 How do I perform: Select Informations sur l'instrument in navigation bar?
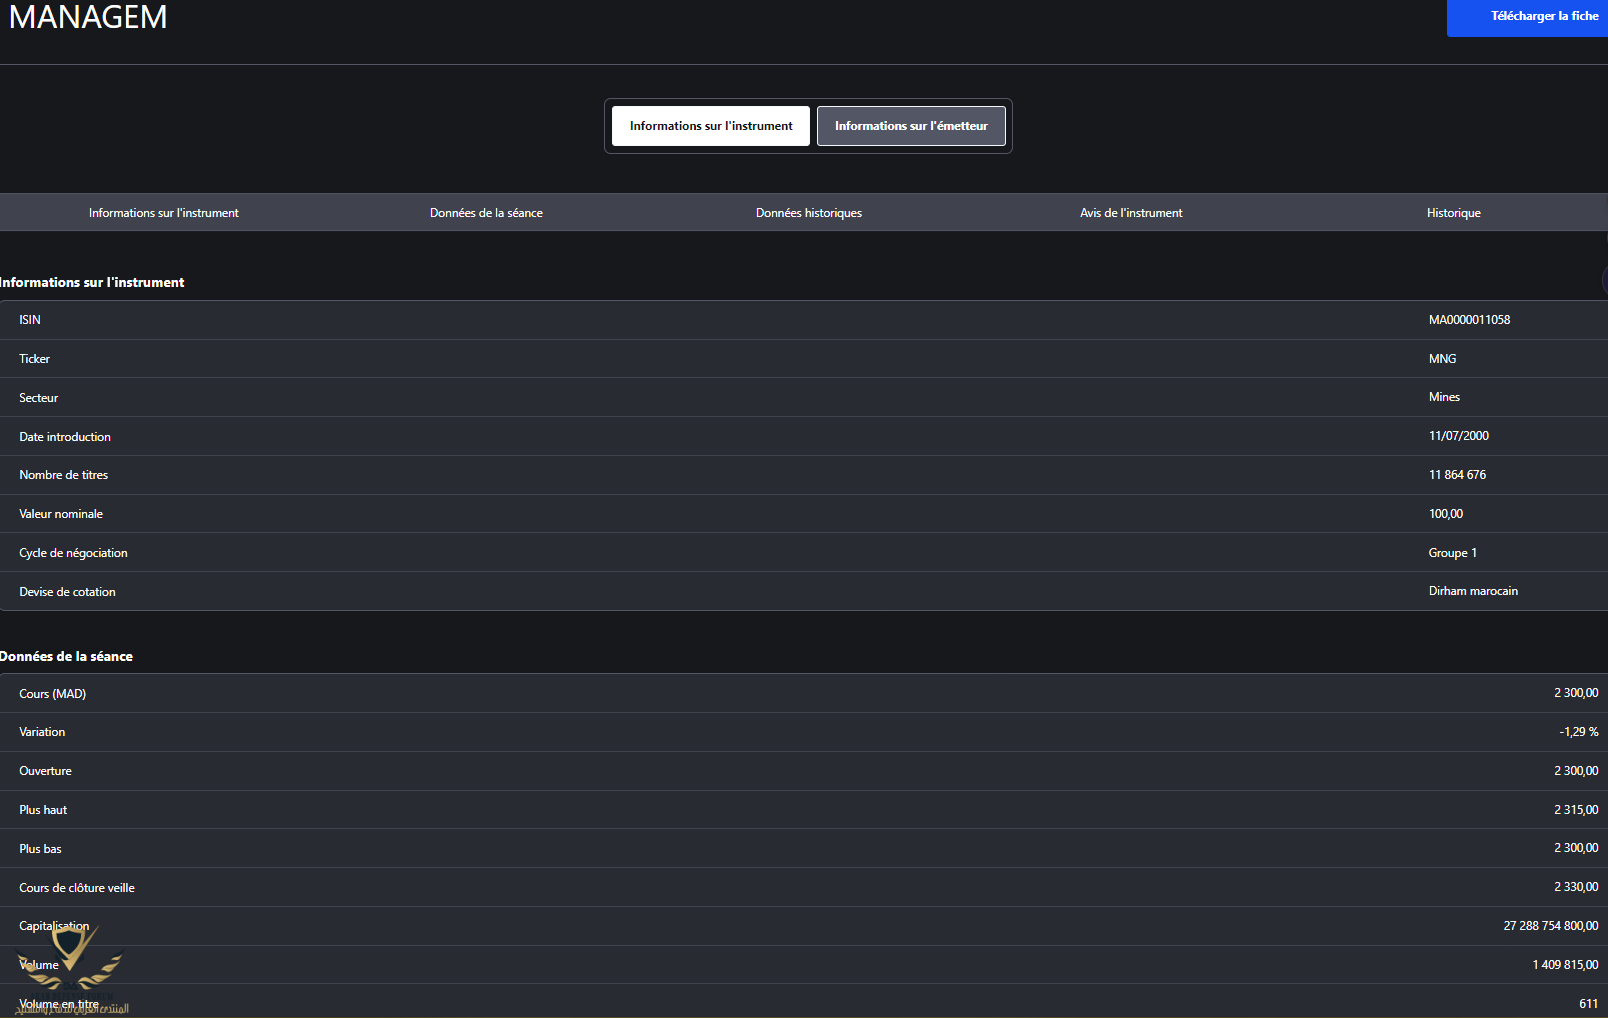click(163, 213)
